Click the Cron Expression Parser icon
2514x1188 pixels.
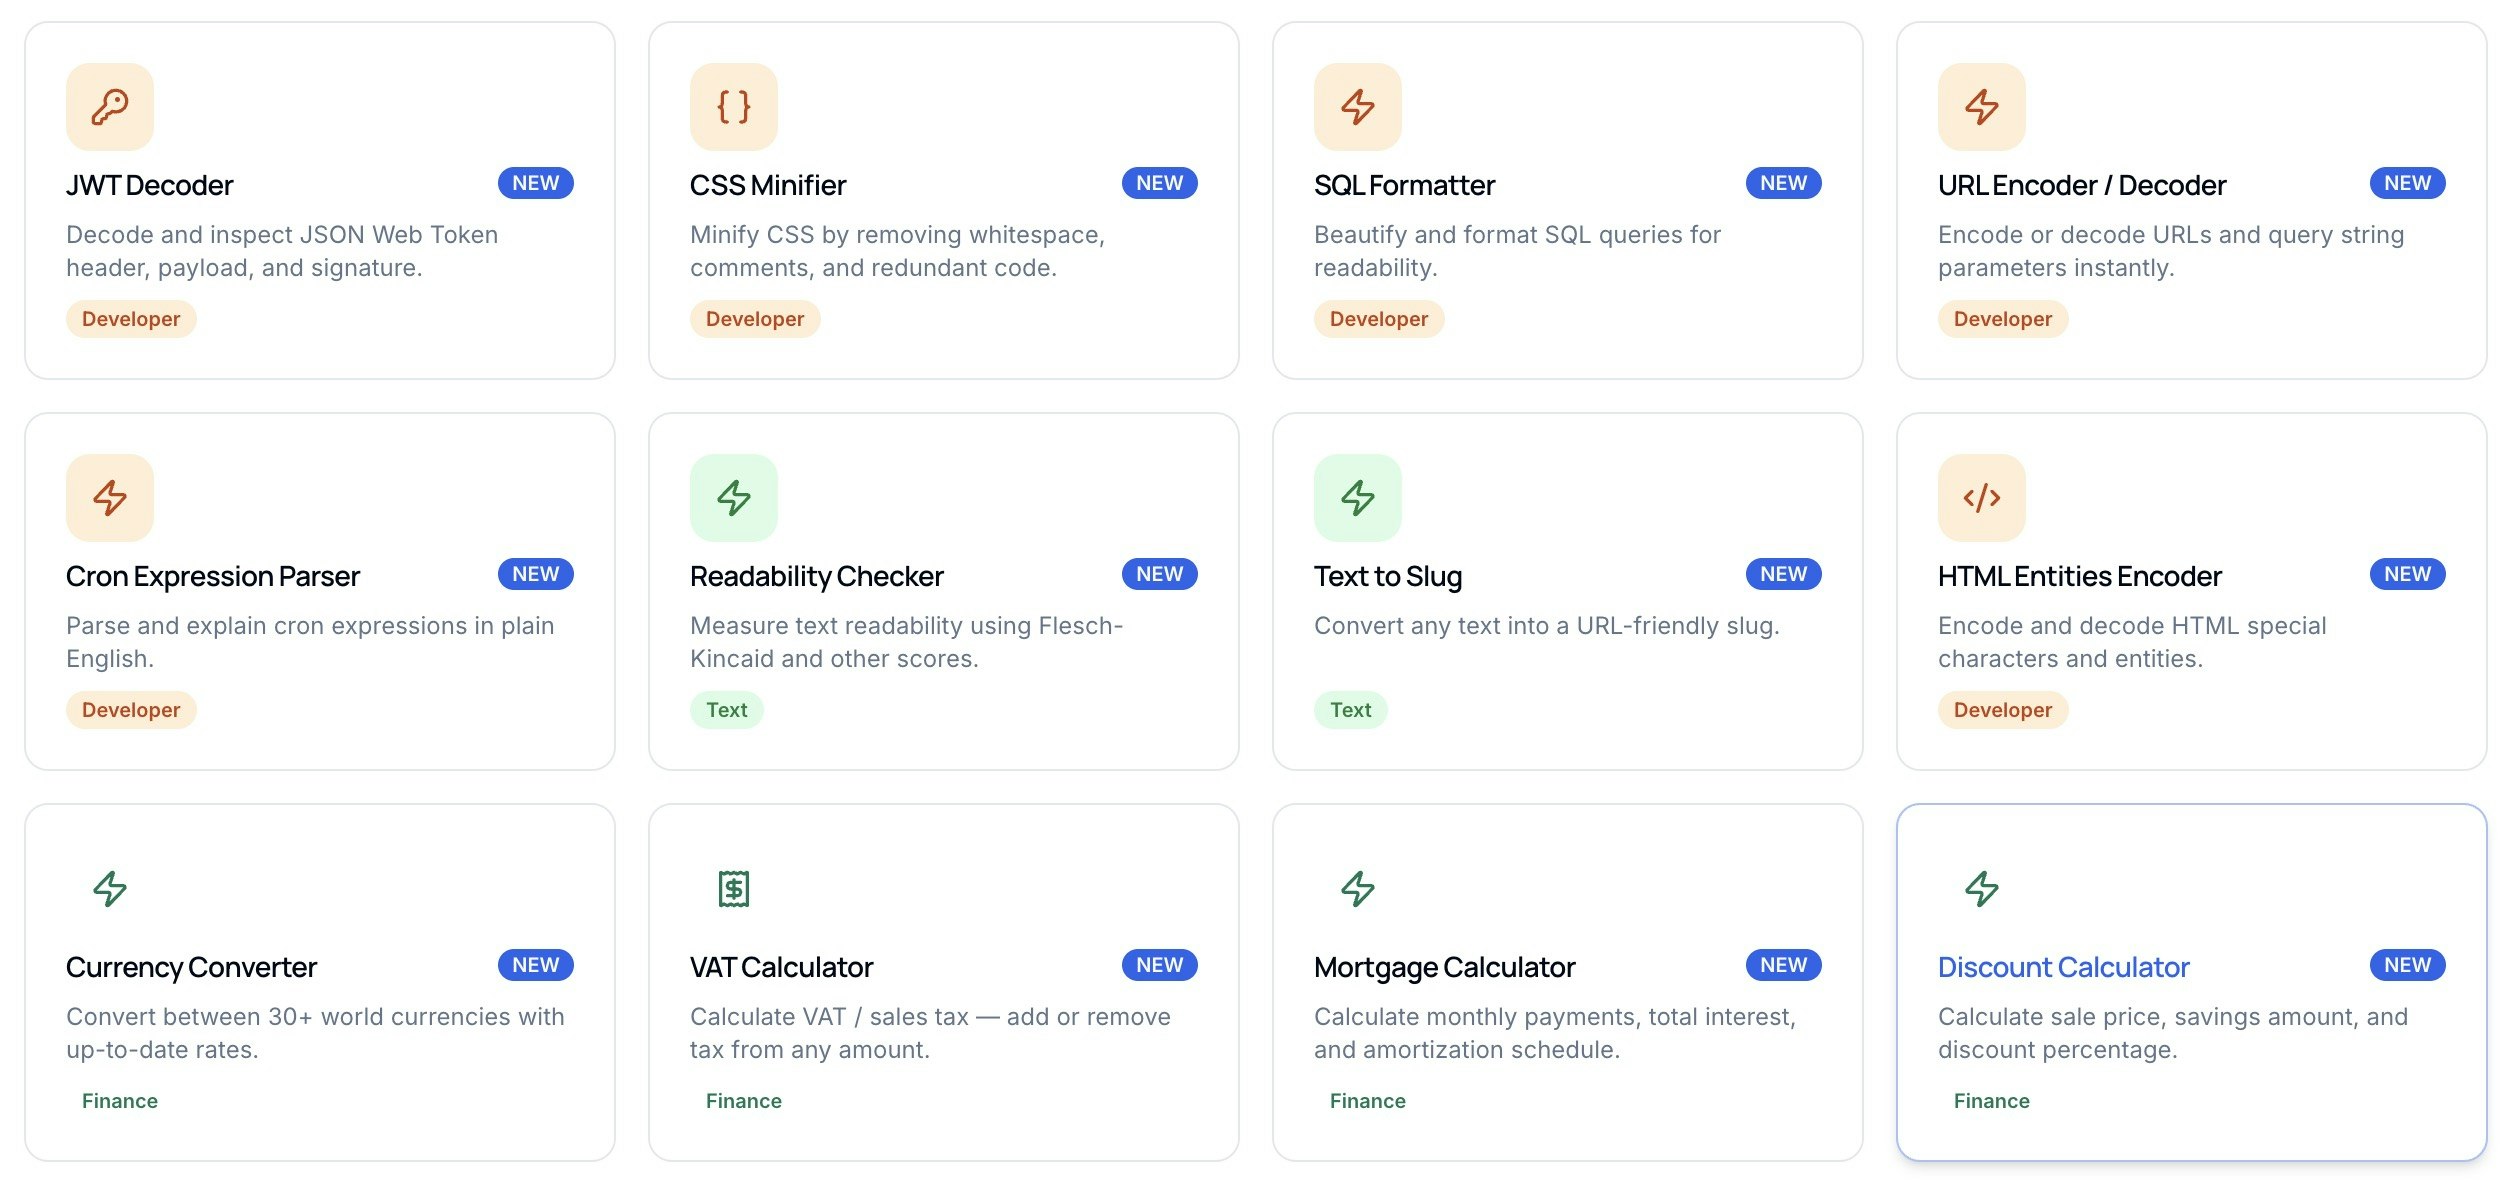[x=110, y=497]
